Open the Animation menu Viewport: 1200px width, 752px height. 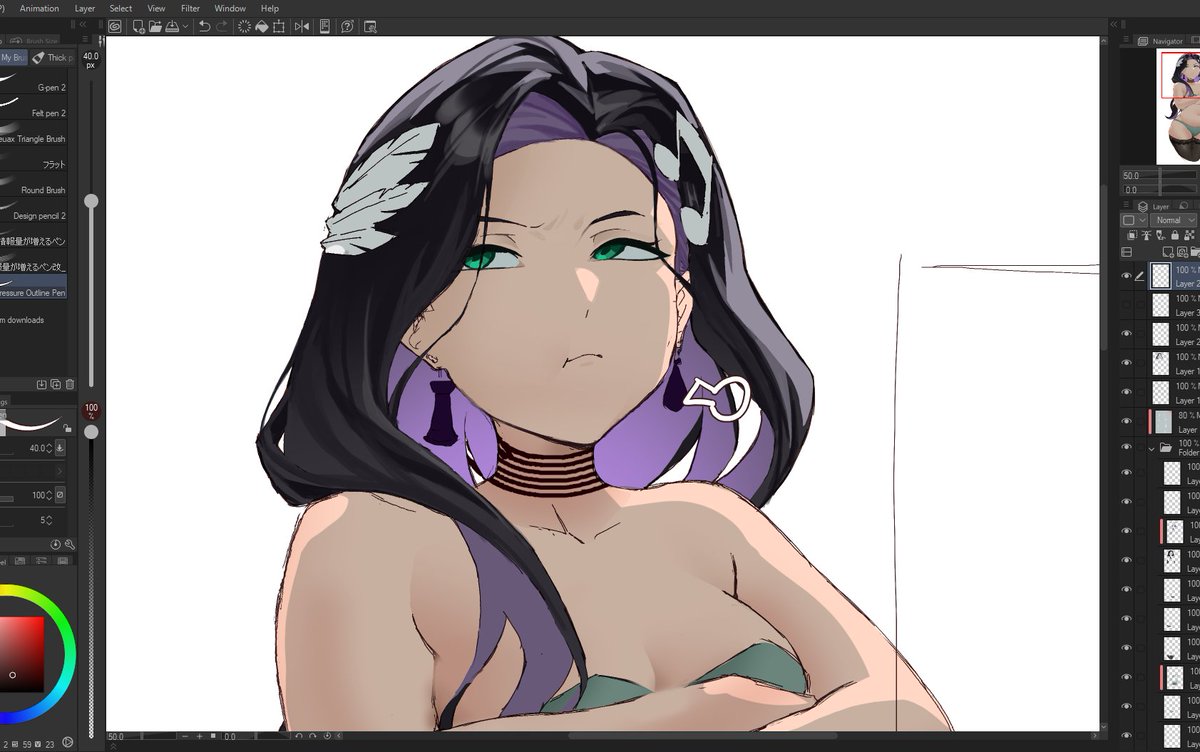click(39, 8)
